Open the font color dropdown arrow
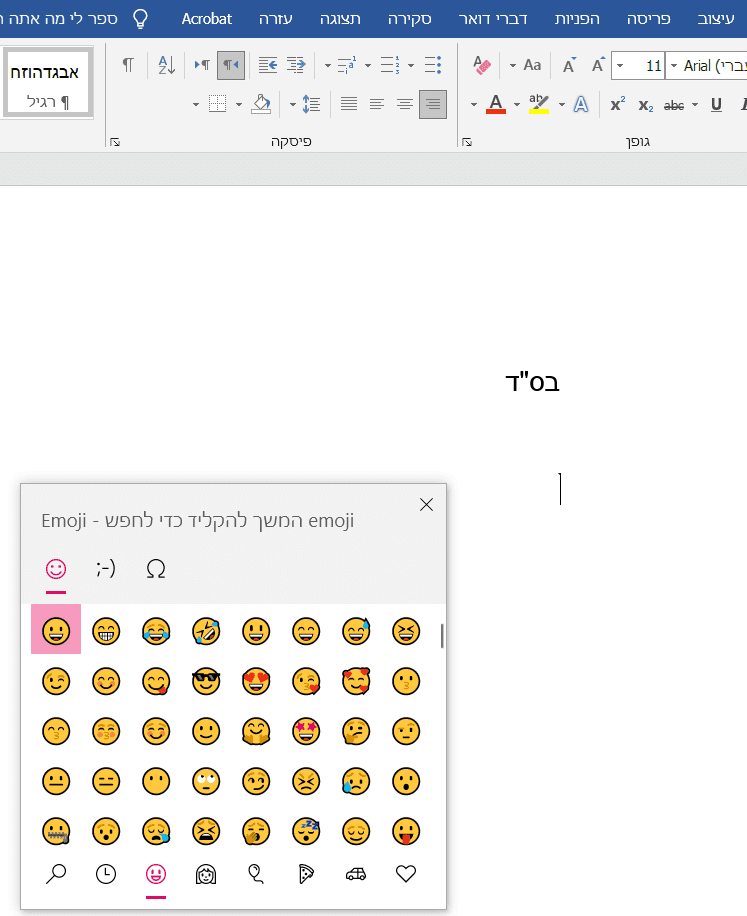The image size is (747, 916). click(x=474, y=105)
